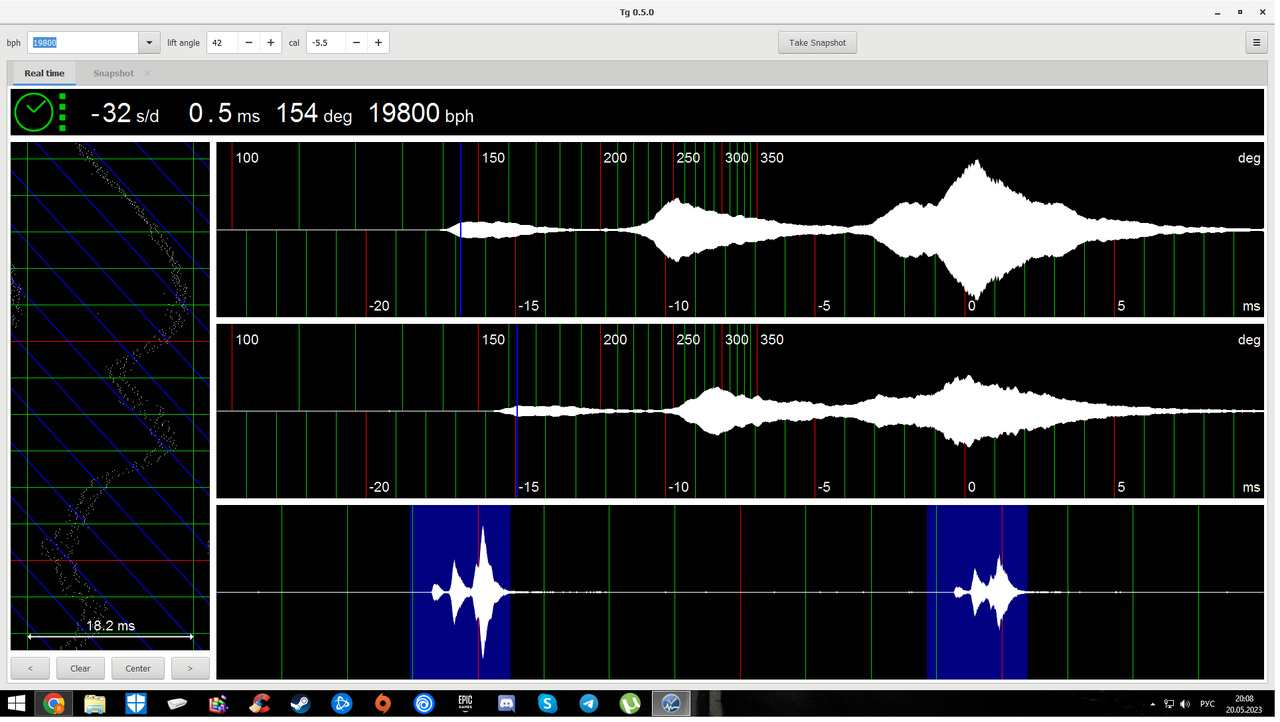Center the paper strip trace
The width and height of the screenshot is (1280, 722).
(x=138, y=668)
